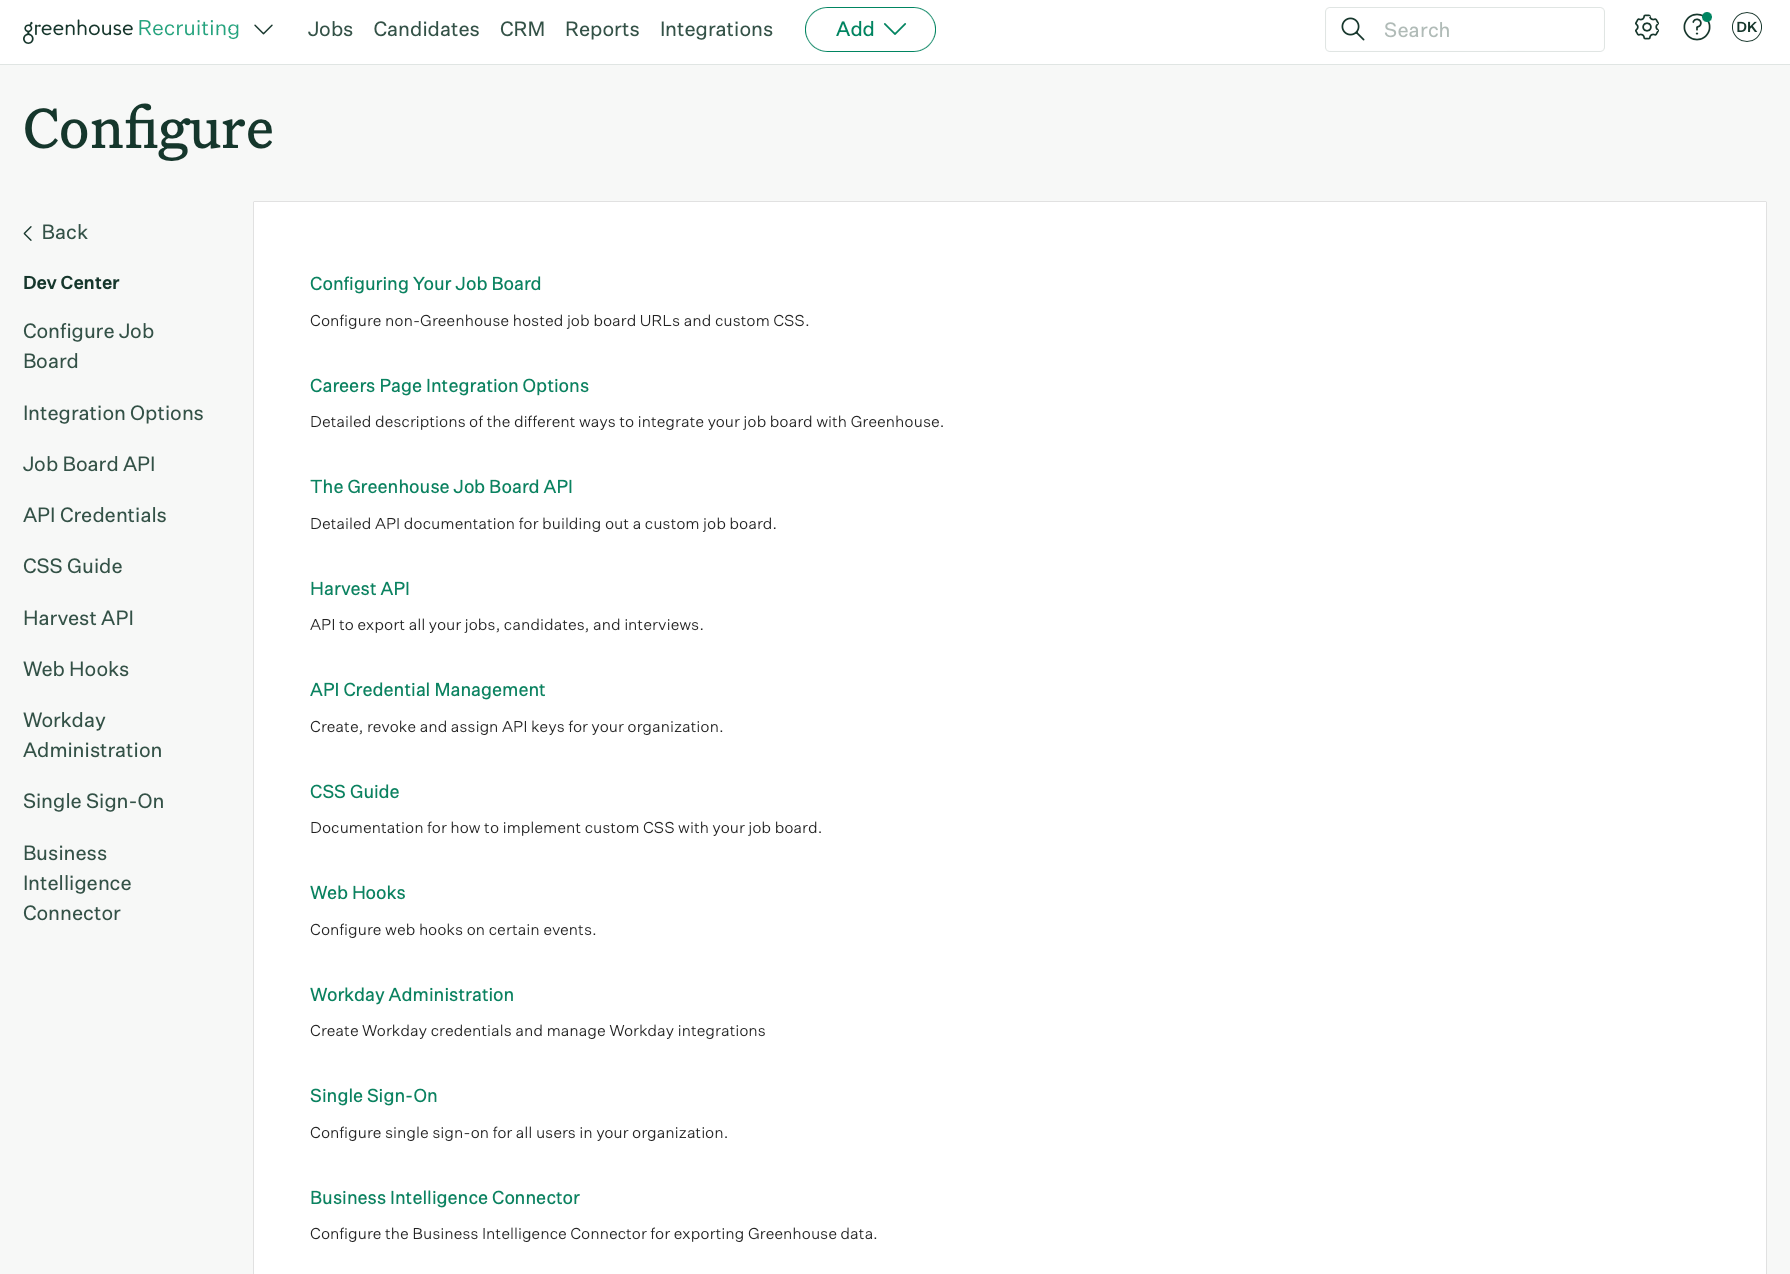Image resolution: width=1790 pixels, height=1274 pixels.
Task: Open Configuring Your Job Board link
Action: pyautogui.click(x=425, y=284)
